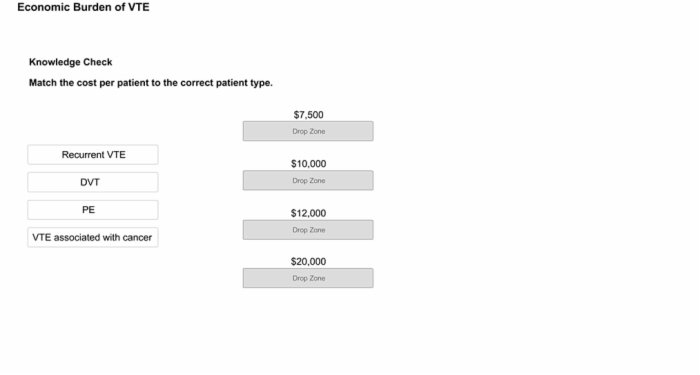
Task: Select the VTE associated with cancer card
Action: click(x=93, y=238)
